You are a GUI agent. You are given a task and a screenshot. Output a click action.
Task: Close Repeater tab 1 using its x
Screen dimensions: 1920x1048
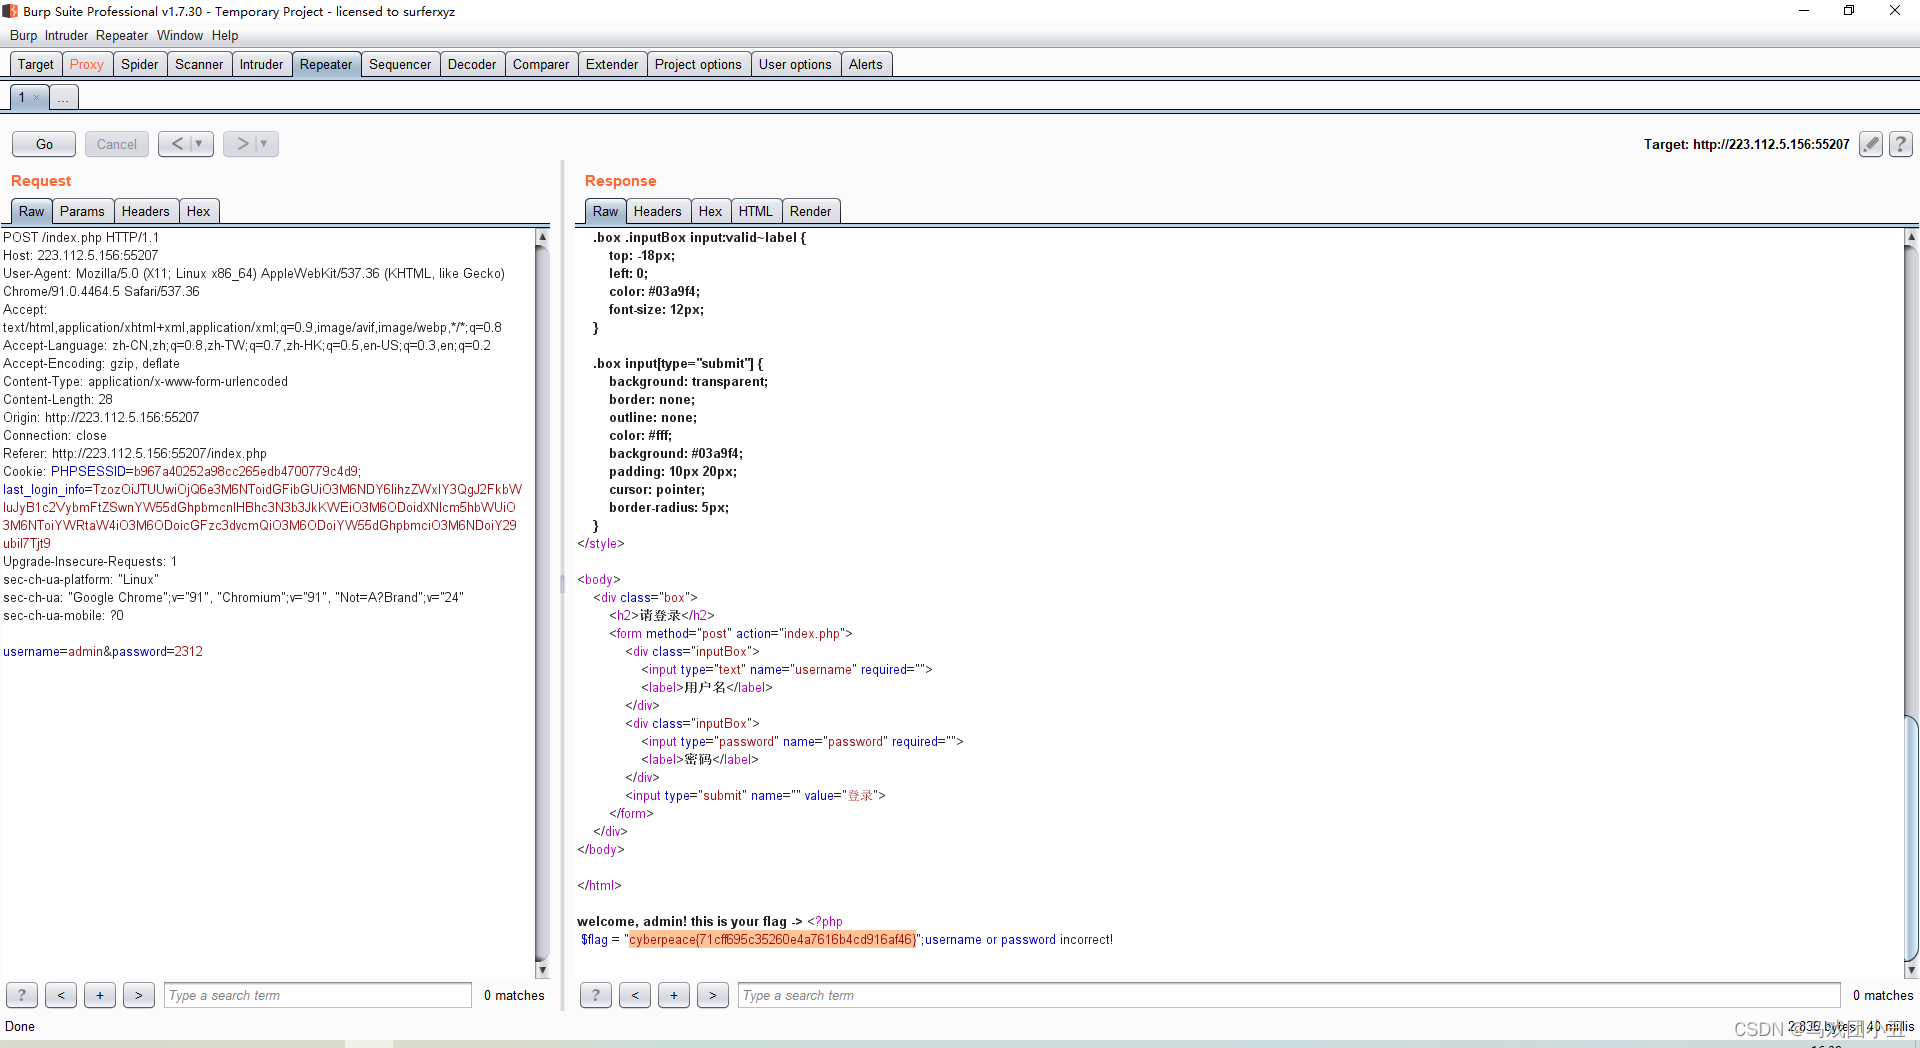pyautogui.click(x=37, y=98)
